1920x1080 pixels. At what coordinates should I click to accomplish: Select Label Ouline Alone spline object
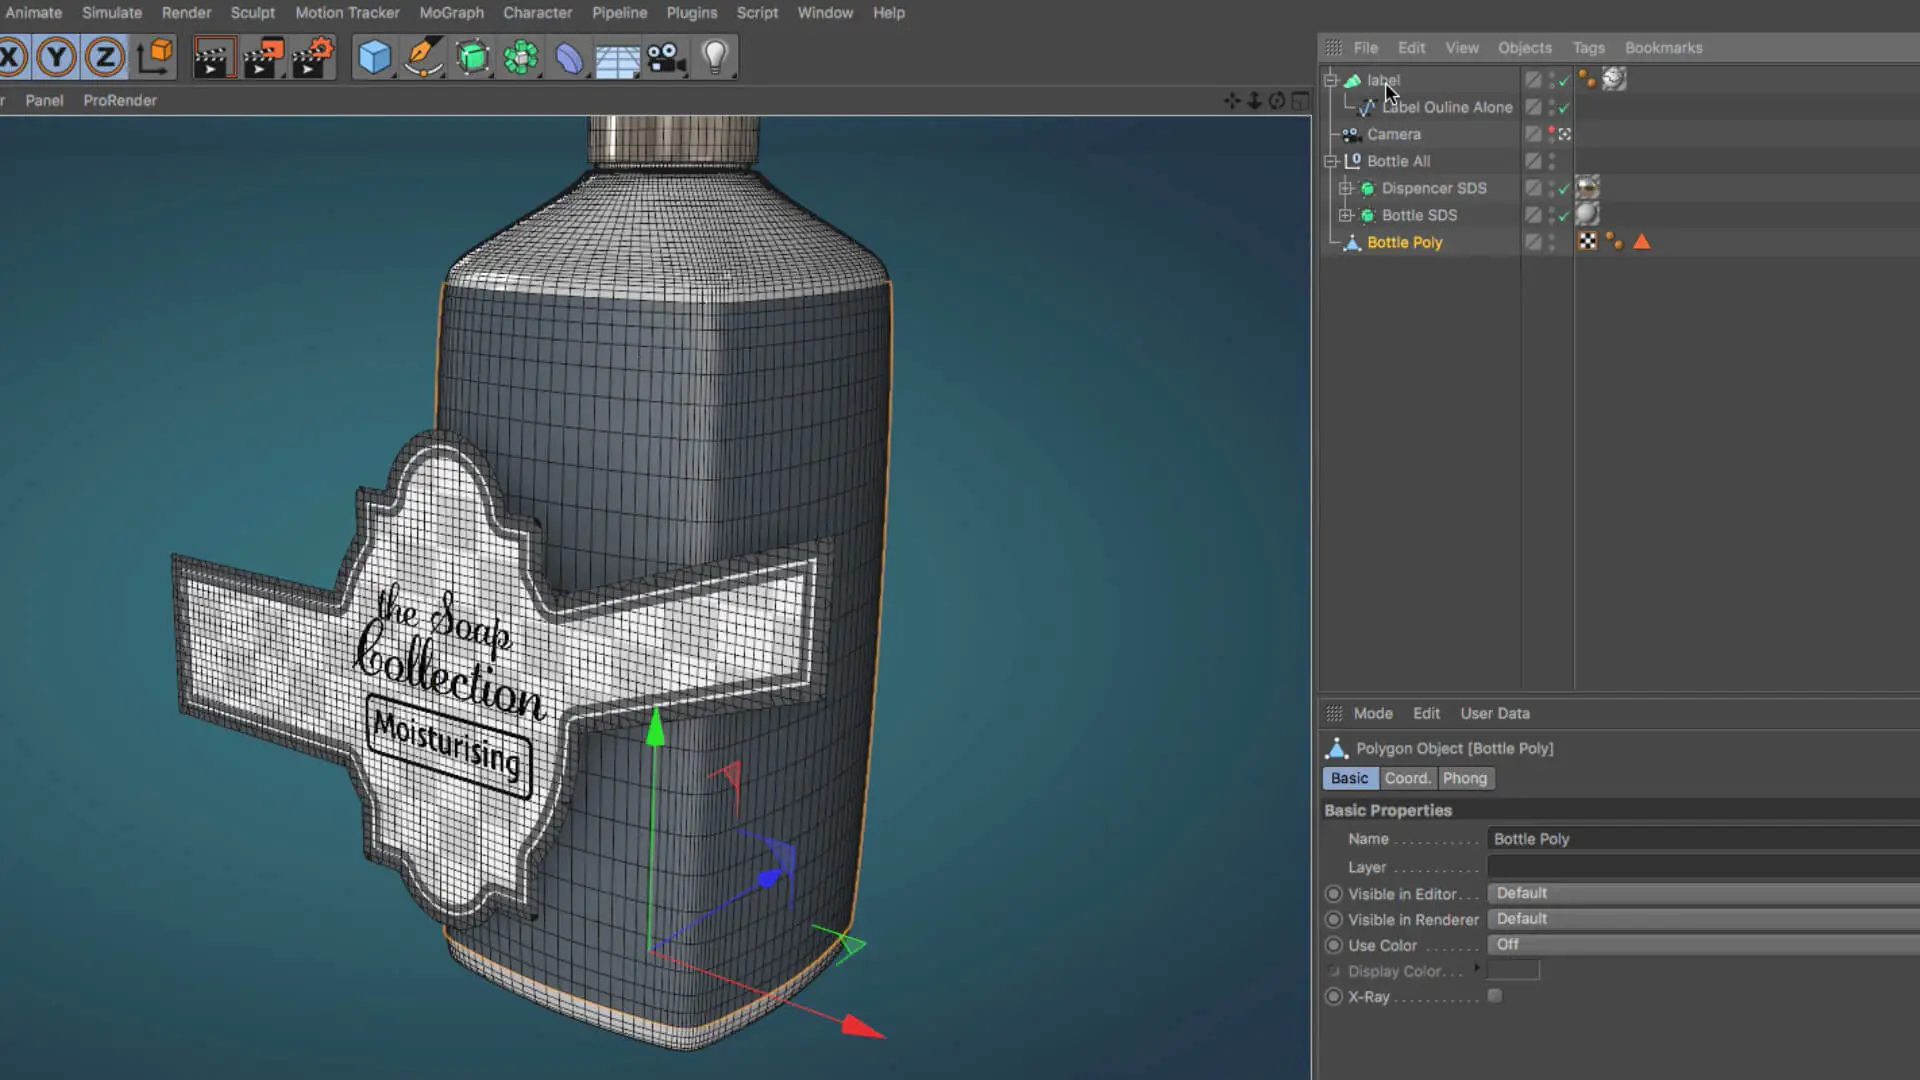pyautogui.click(x=1447, y=107)
